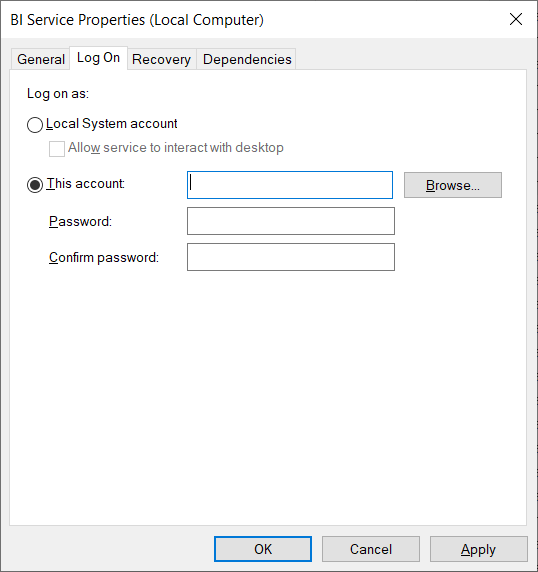
Task: Tick Allow service to interact with desktop
Action: tap(57, 149)
